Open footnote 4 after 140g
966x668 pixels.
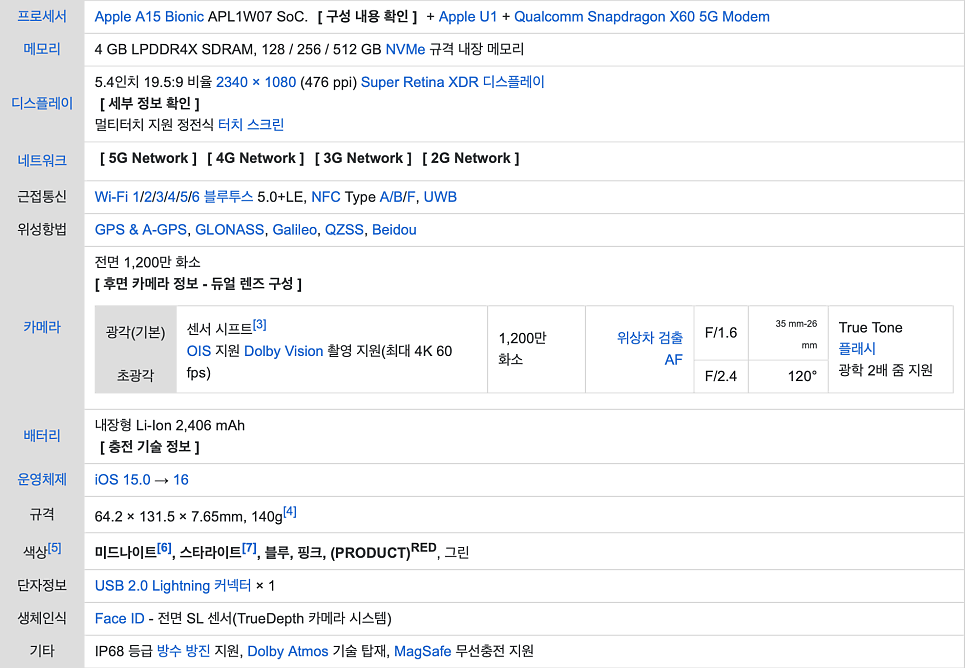[x=290, y=511]
